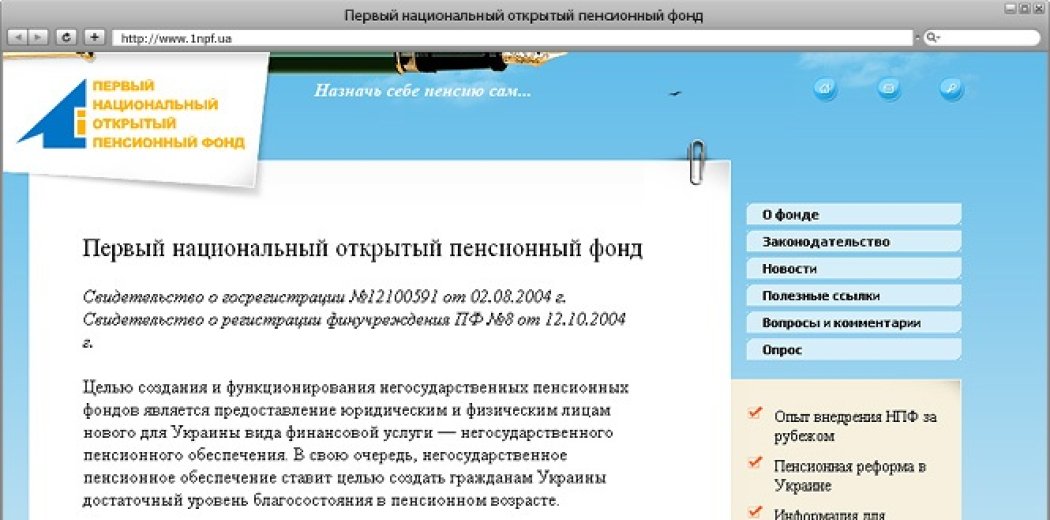Open the 'Законодательство' menu item
1050x520 pixels.
point(854,242)
